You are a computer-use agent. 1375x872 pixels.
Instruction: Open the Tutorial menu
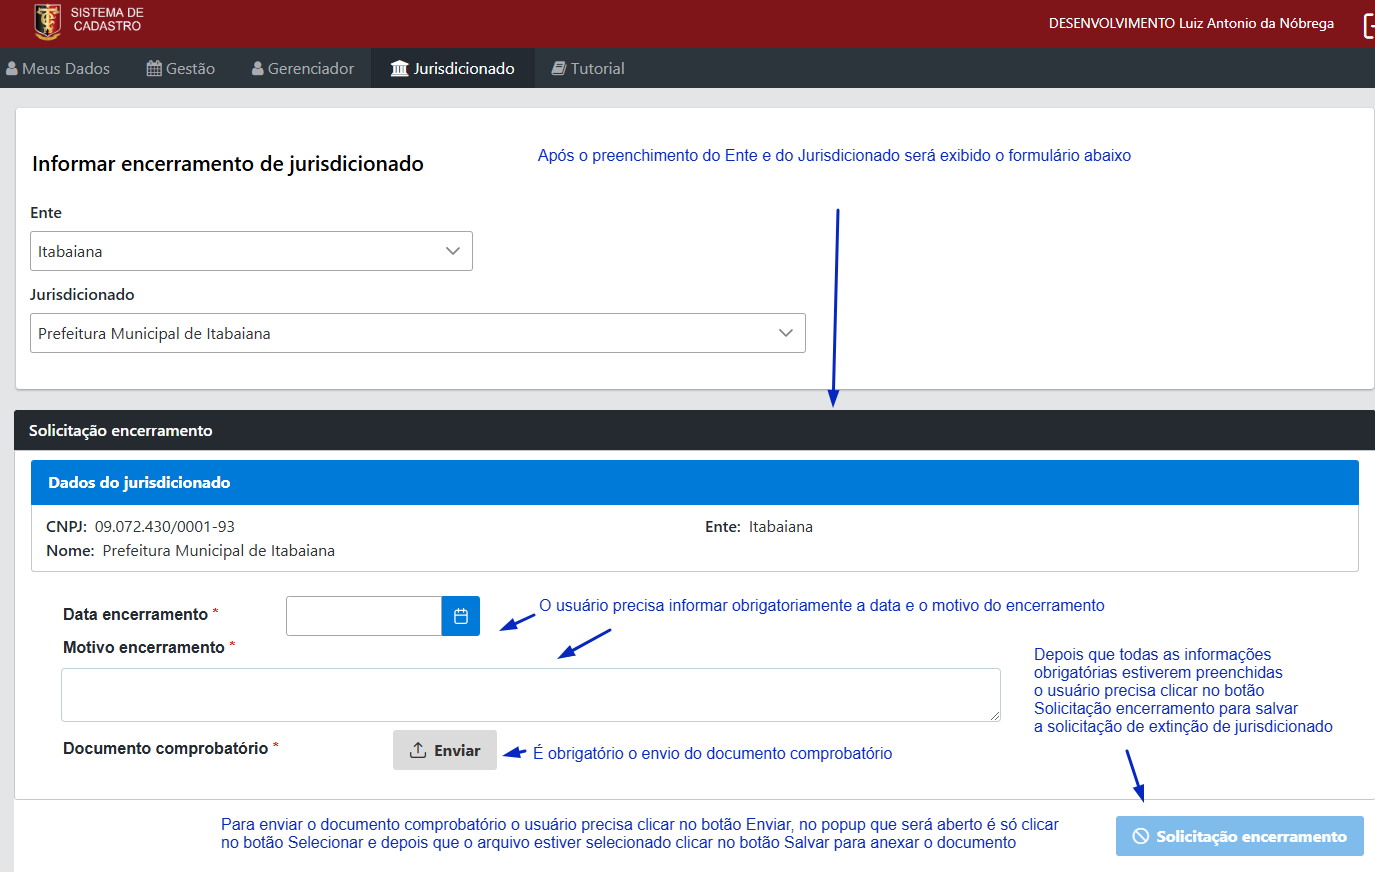(588, 68)
